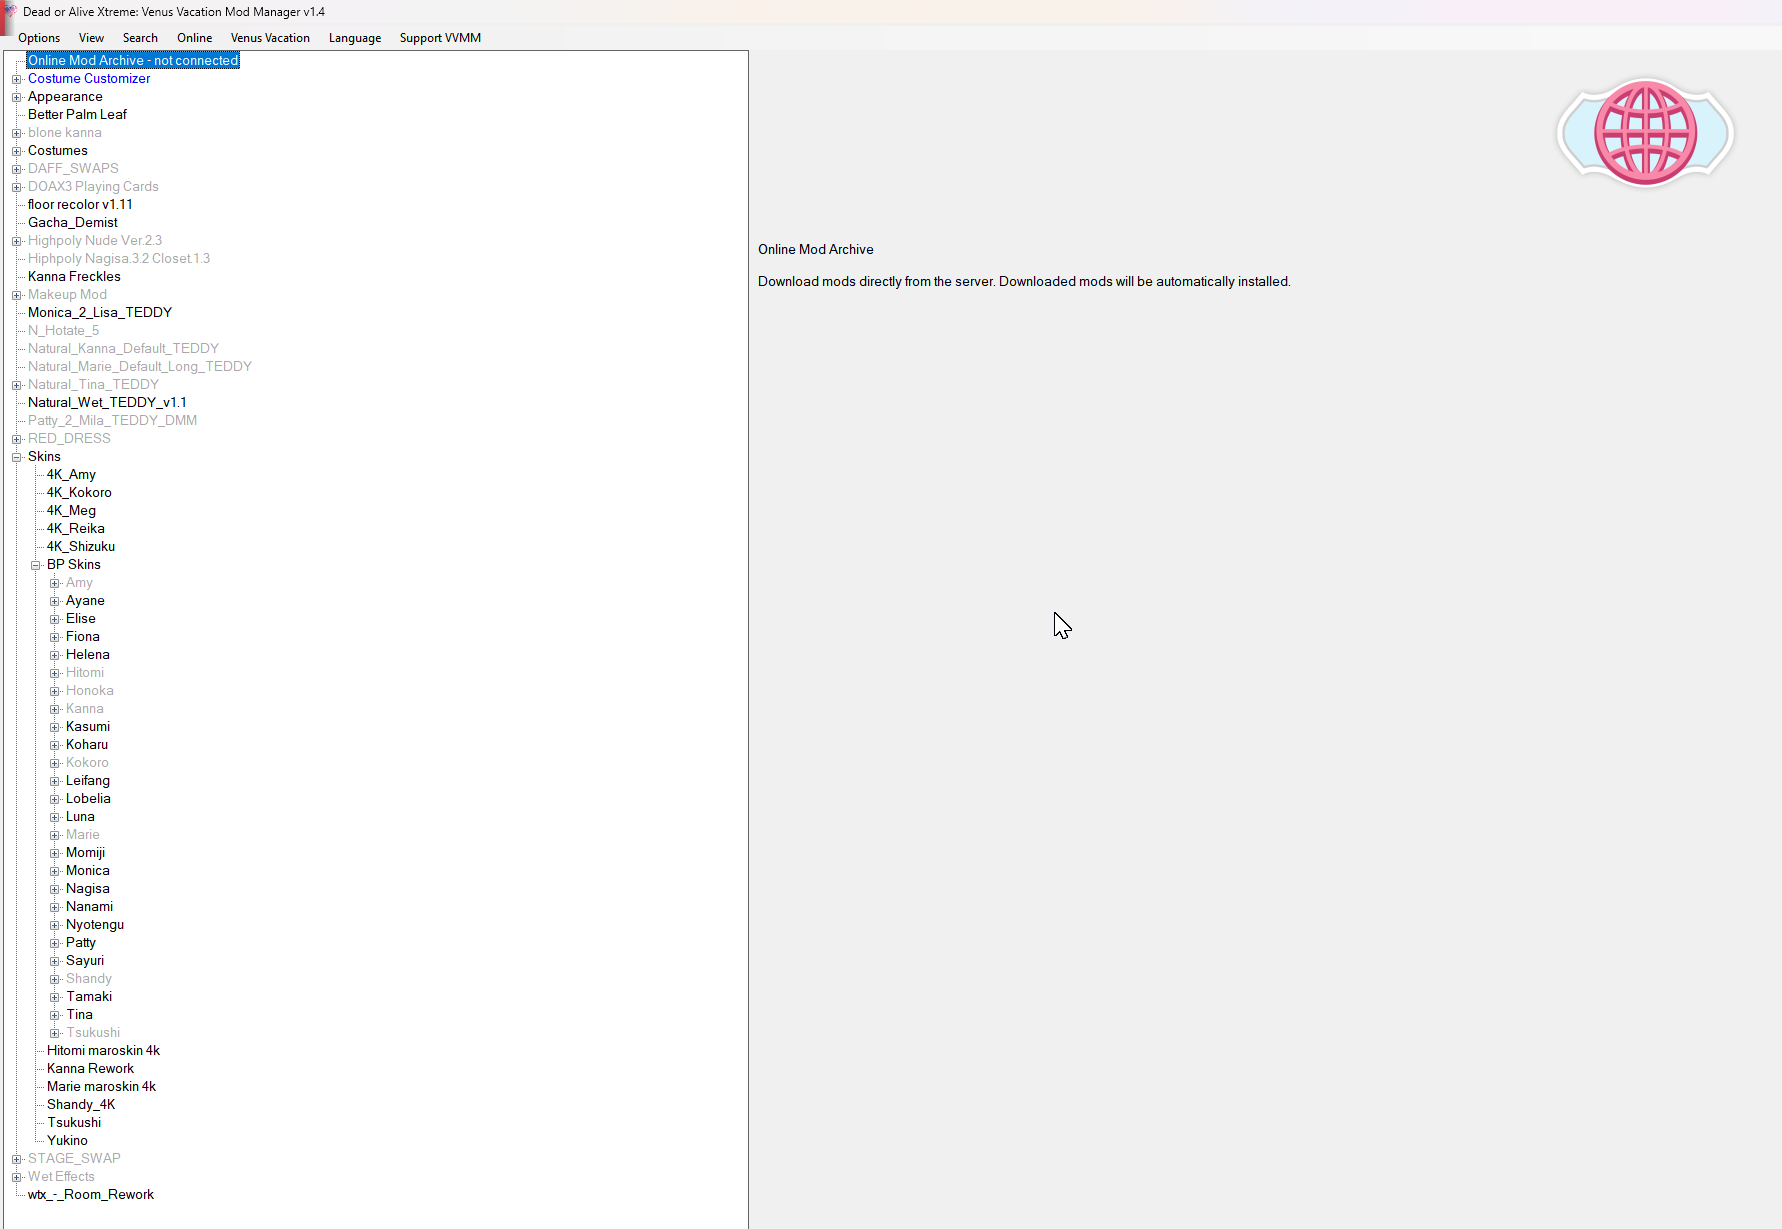The image size is (1782, 1229).
Task: Select the Kanna Freckles mod
Action: point(74,277)
